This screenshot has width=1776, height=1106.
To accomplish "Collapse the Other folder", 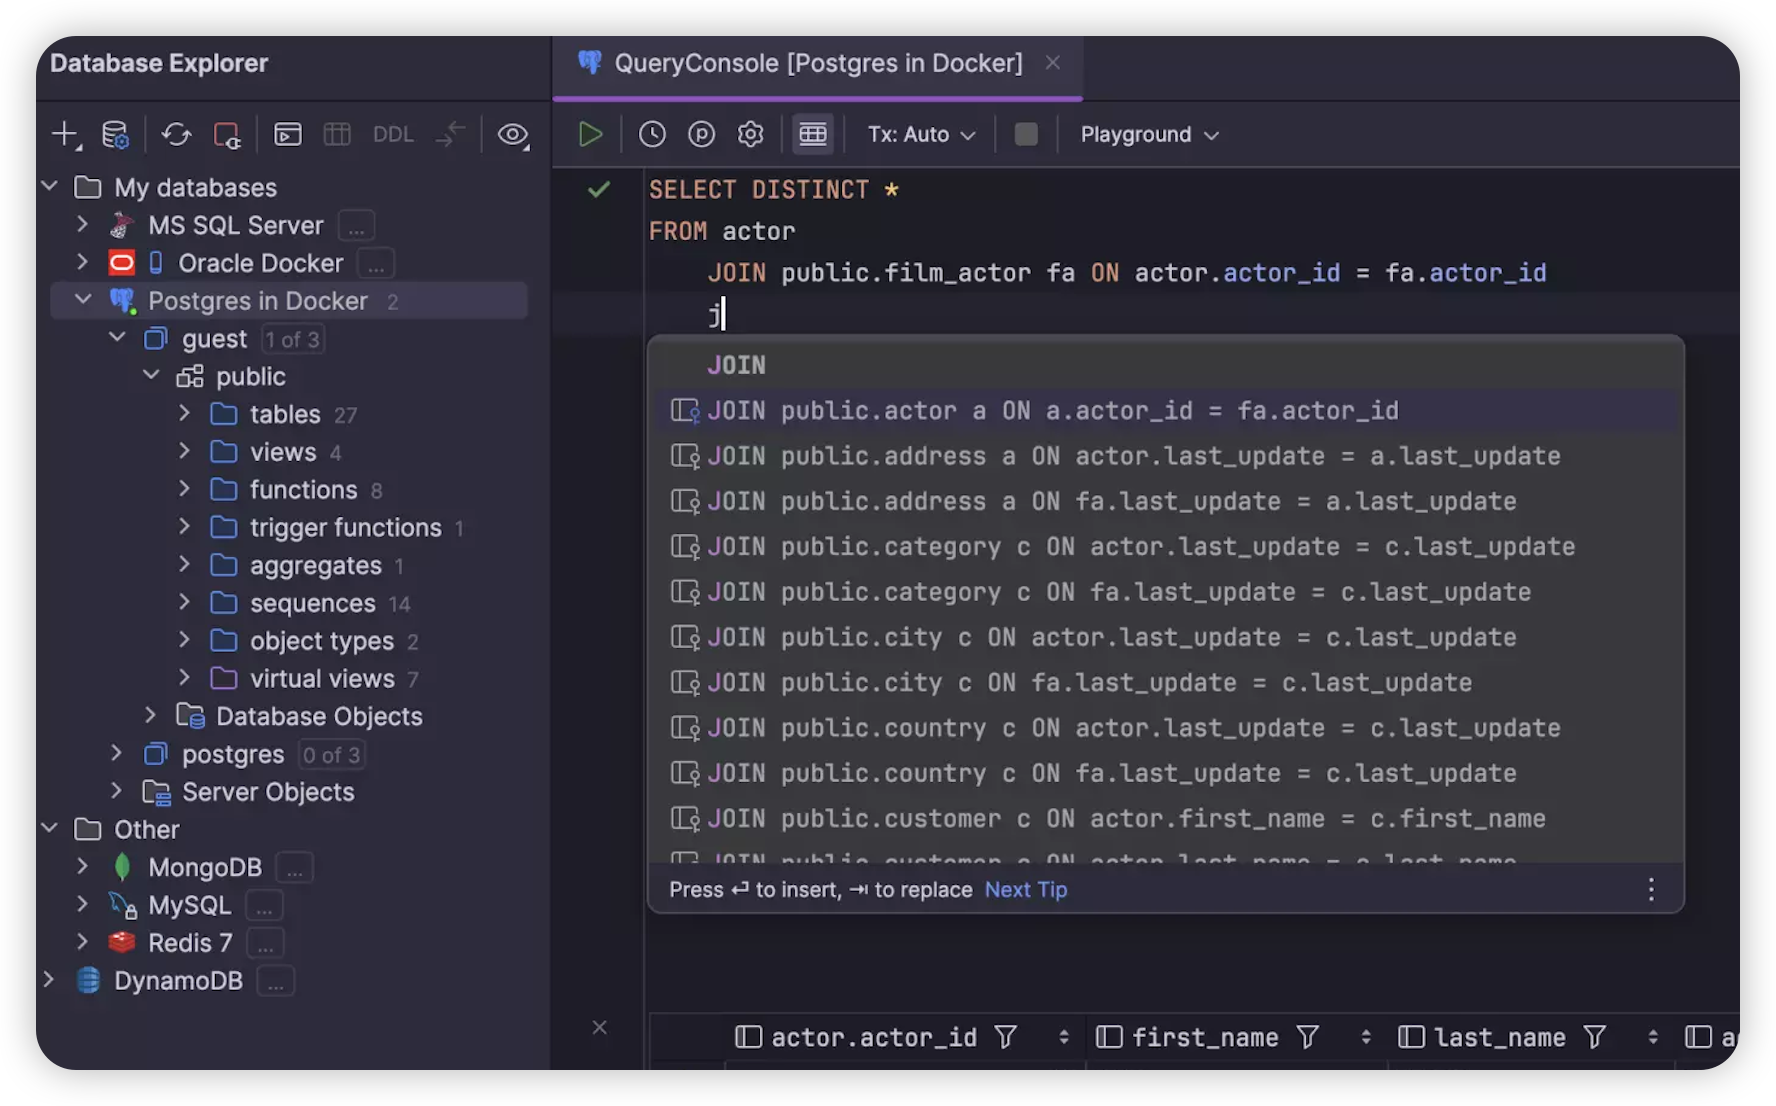I will [x=50, y=829].
